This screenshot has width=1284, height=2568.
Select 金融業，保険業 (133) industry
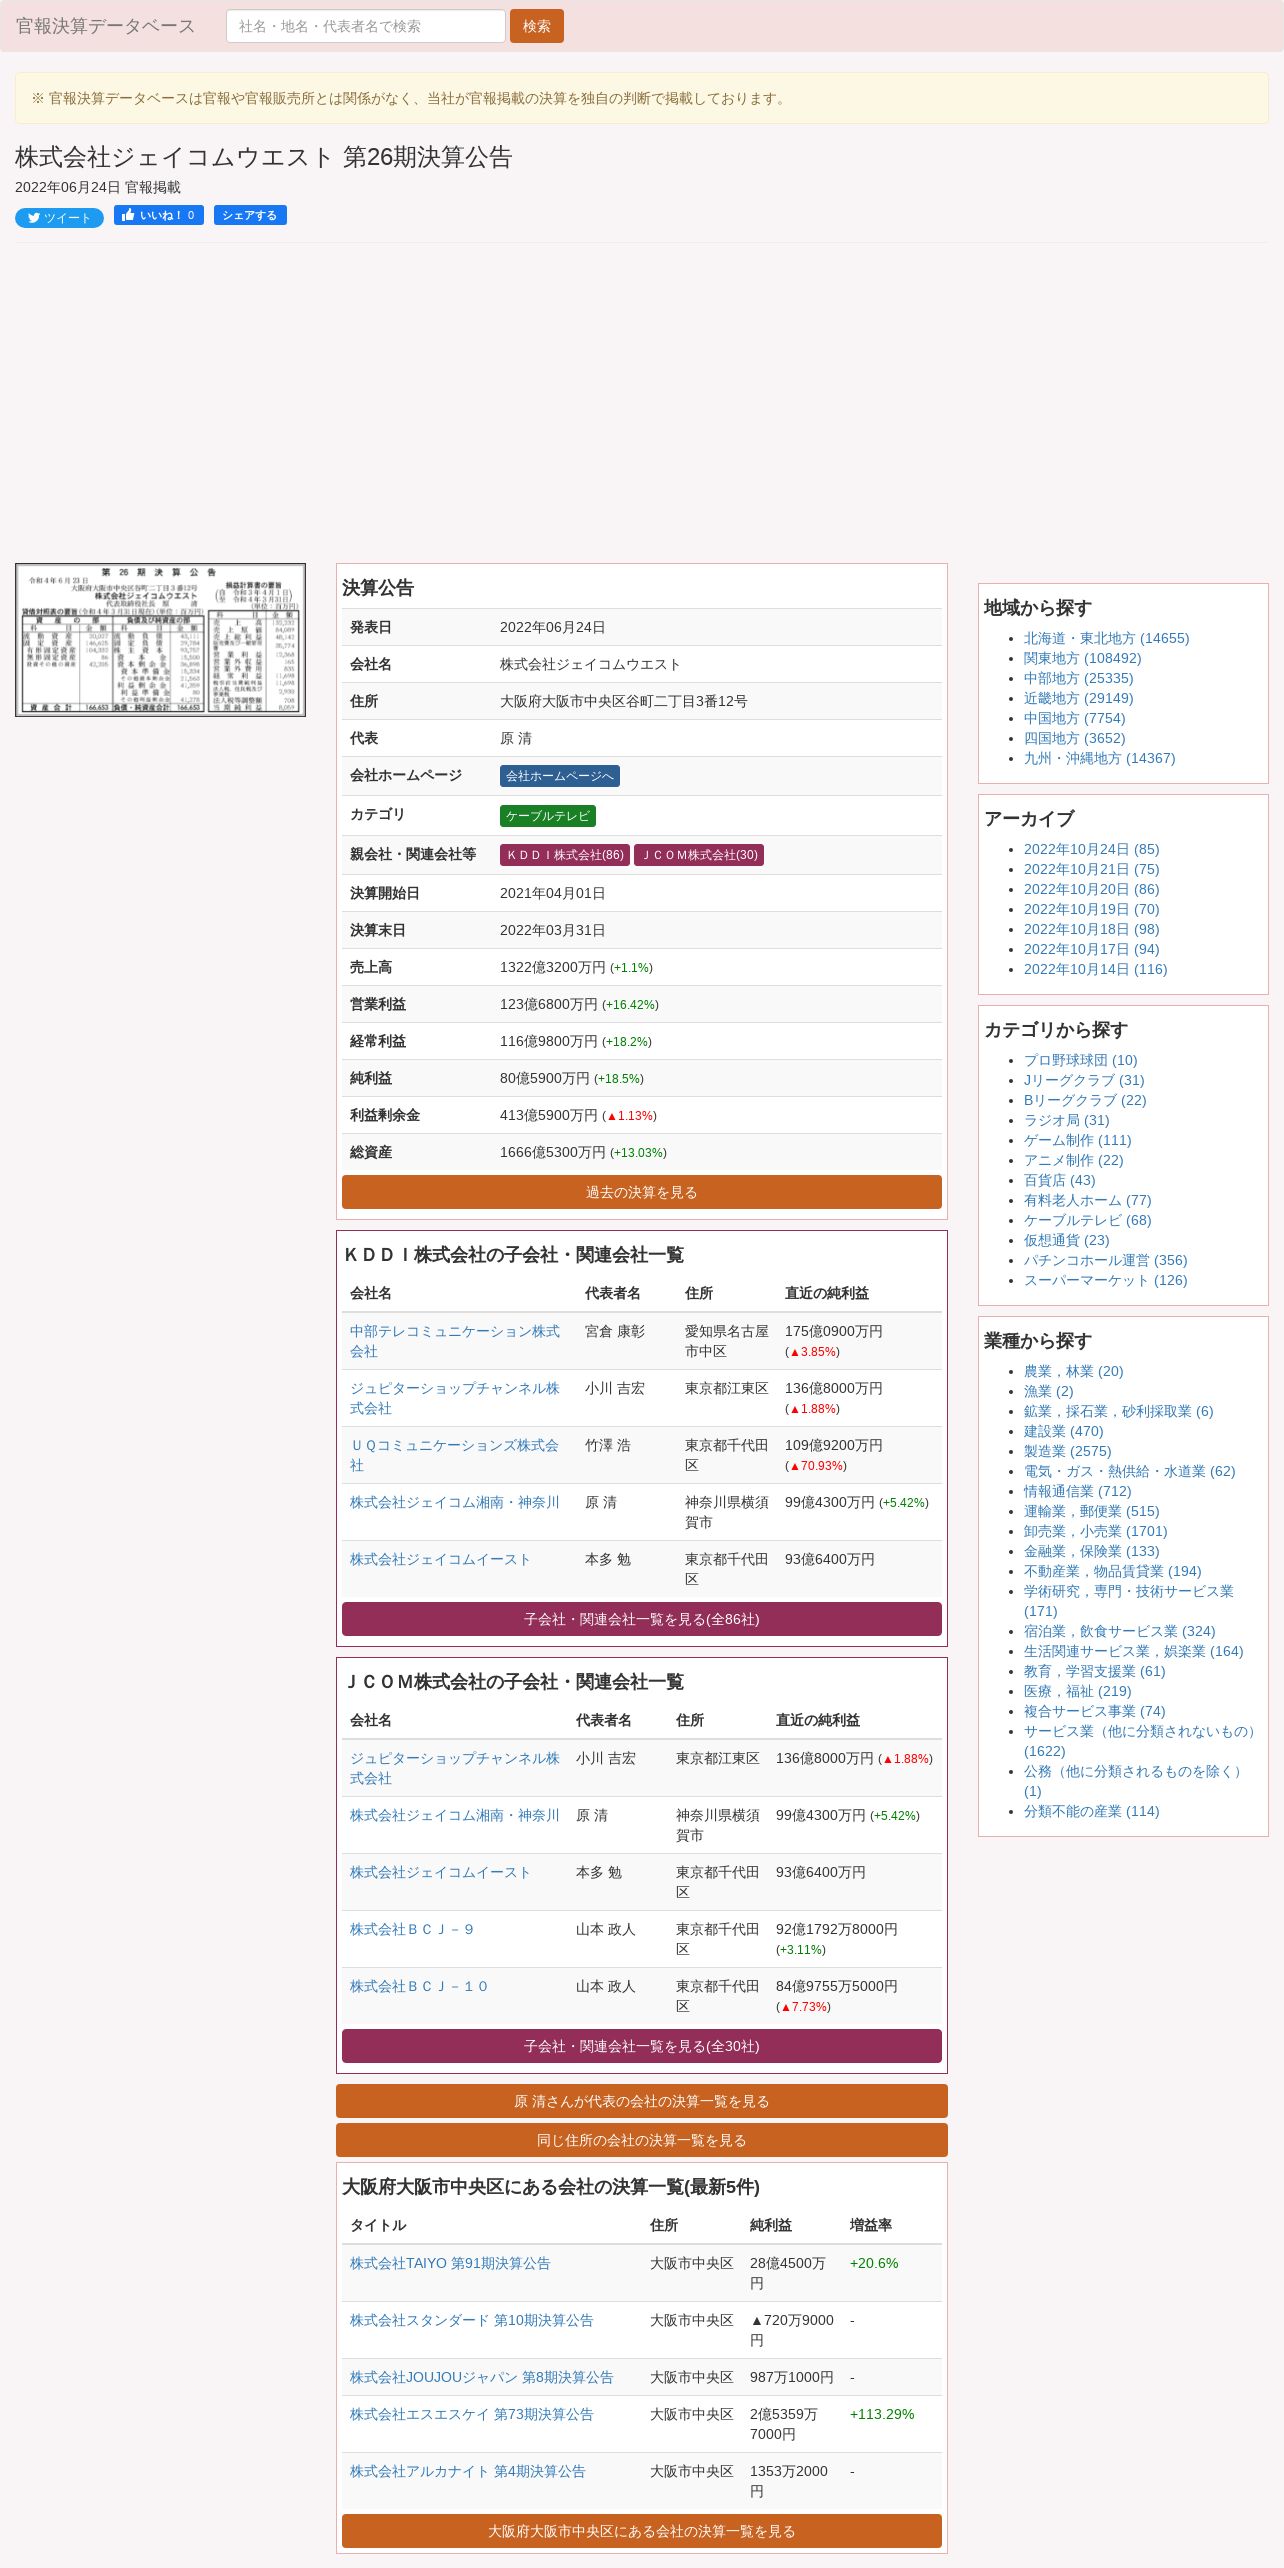(1092, 1551)
